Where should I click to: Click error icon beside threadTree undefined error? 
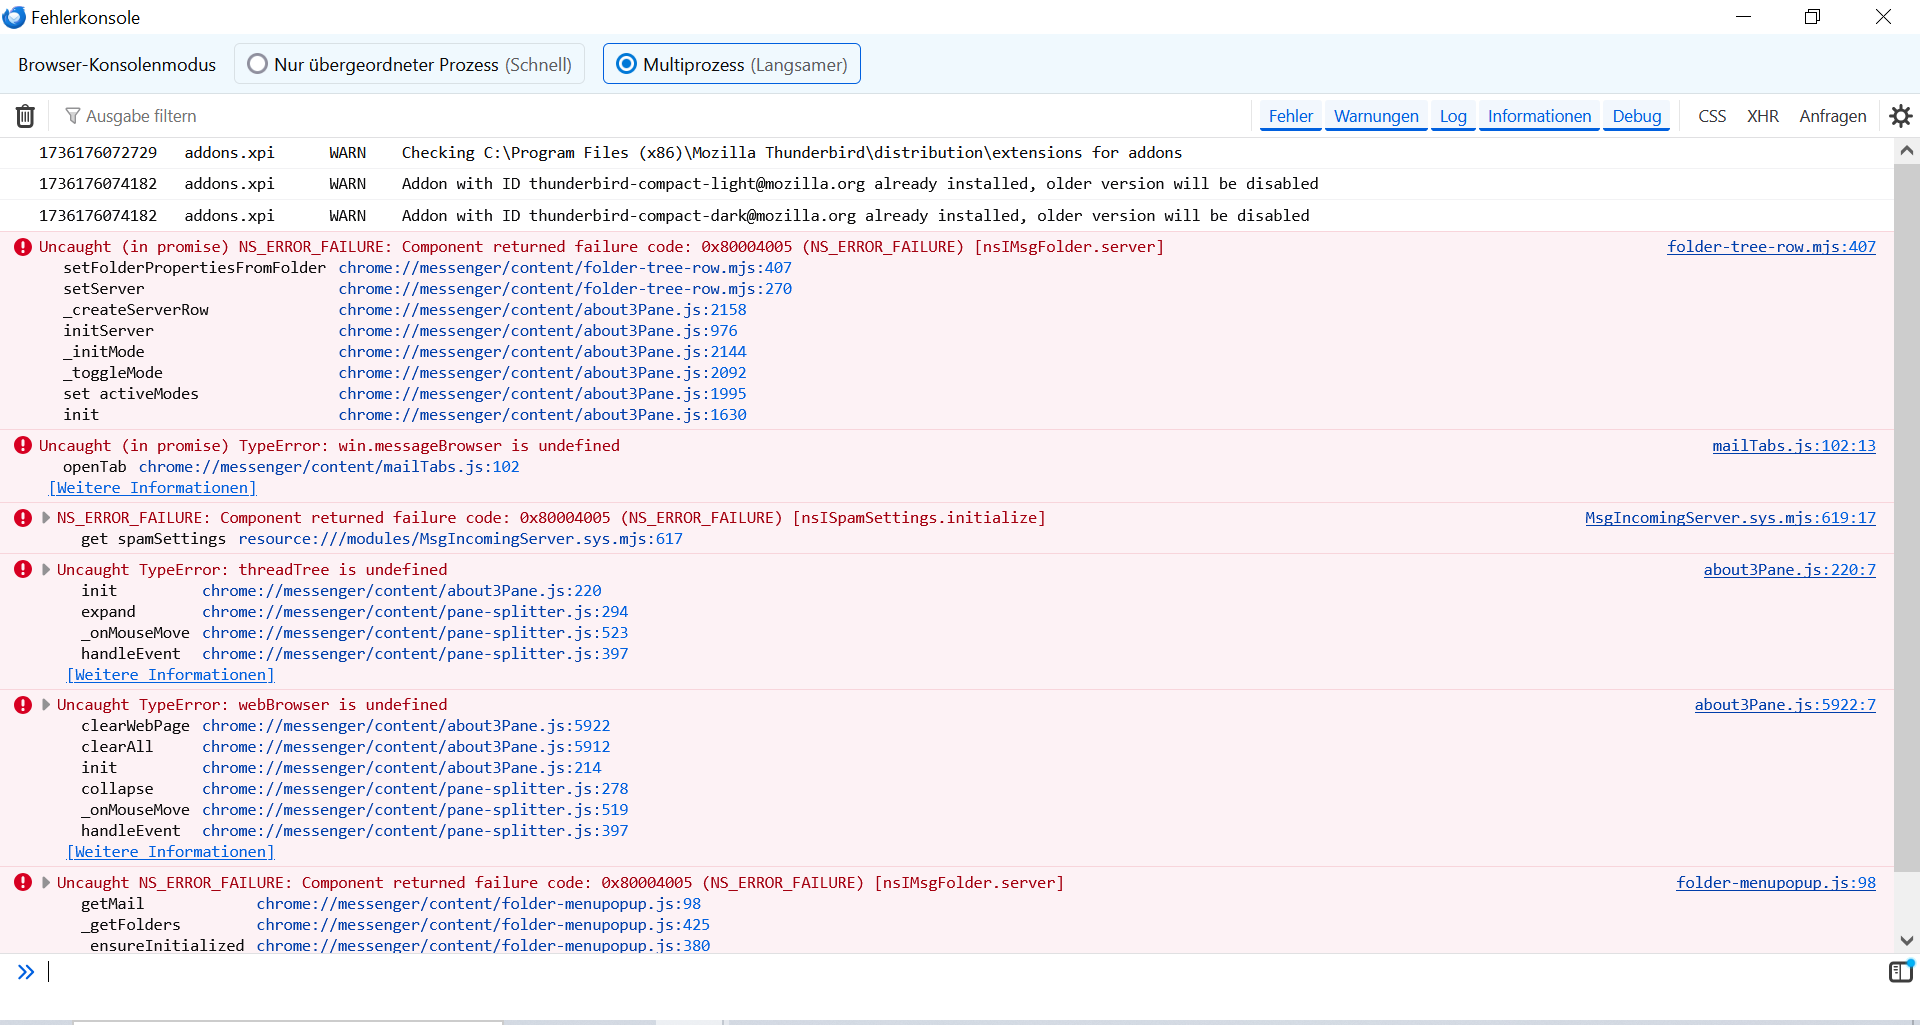(x=23, y=570)
